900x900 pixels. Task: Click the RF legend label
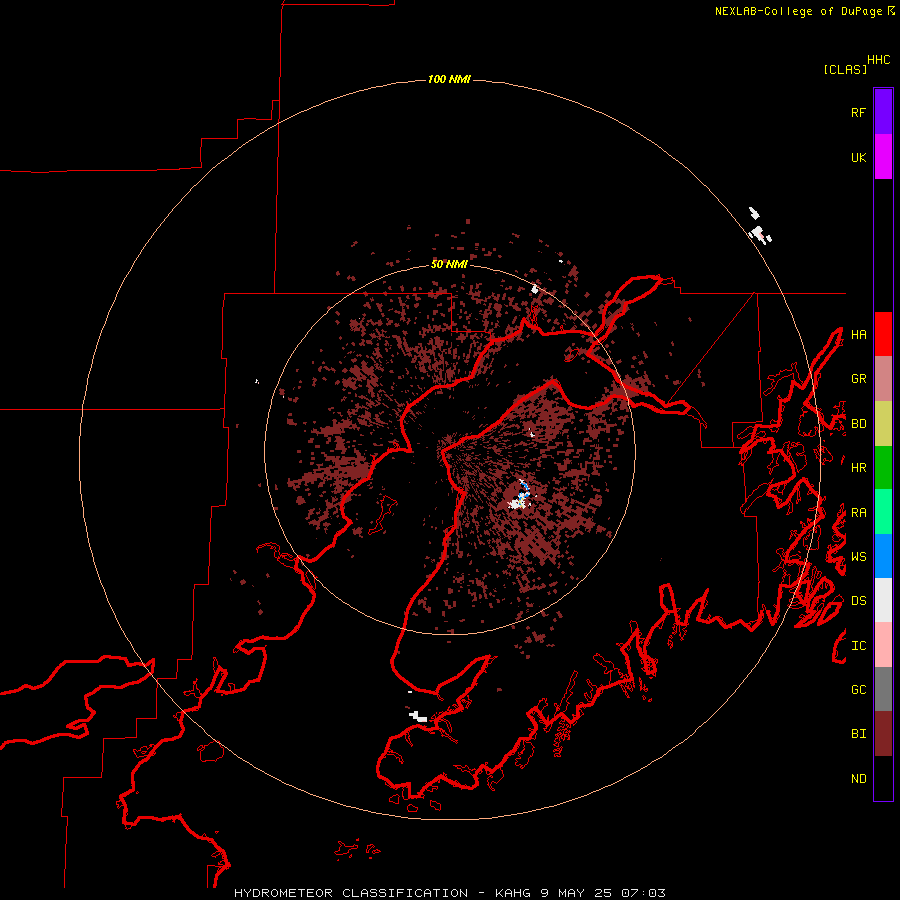pos(858,112)
